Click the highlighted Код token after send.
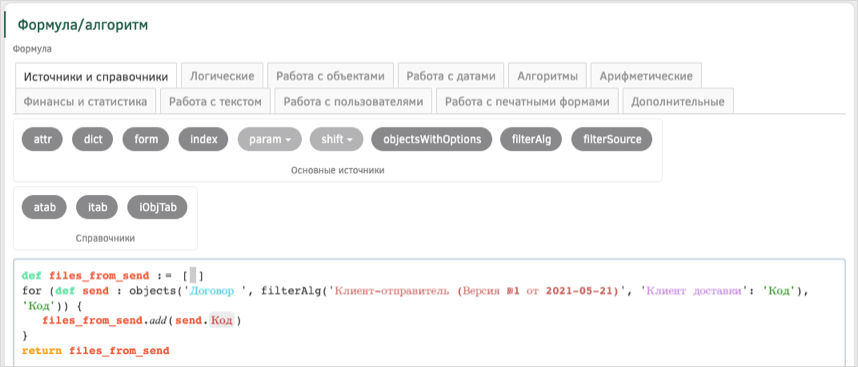This screenshot has height=367, width=858. click(222, 321)
